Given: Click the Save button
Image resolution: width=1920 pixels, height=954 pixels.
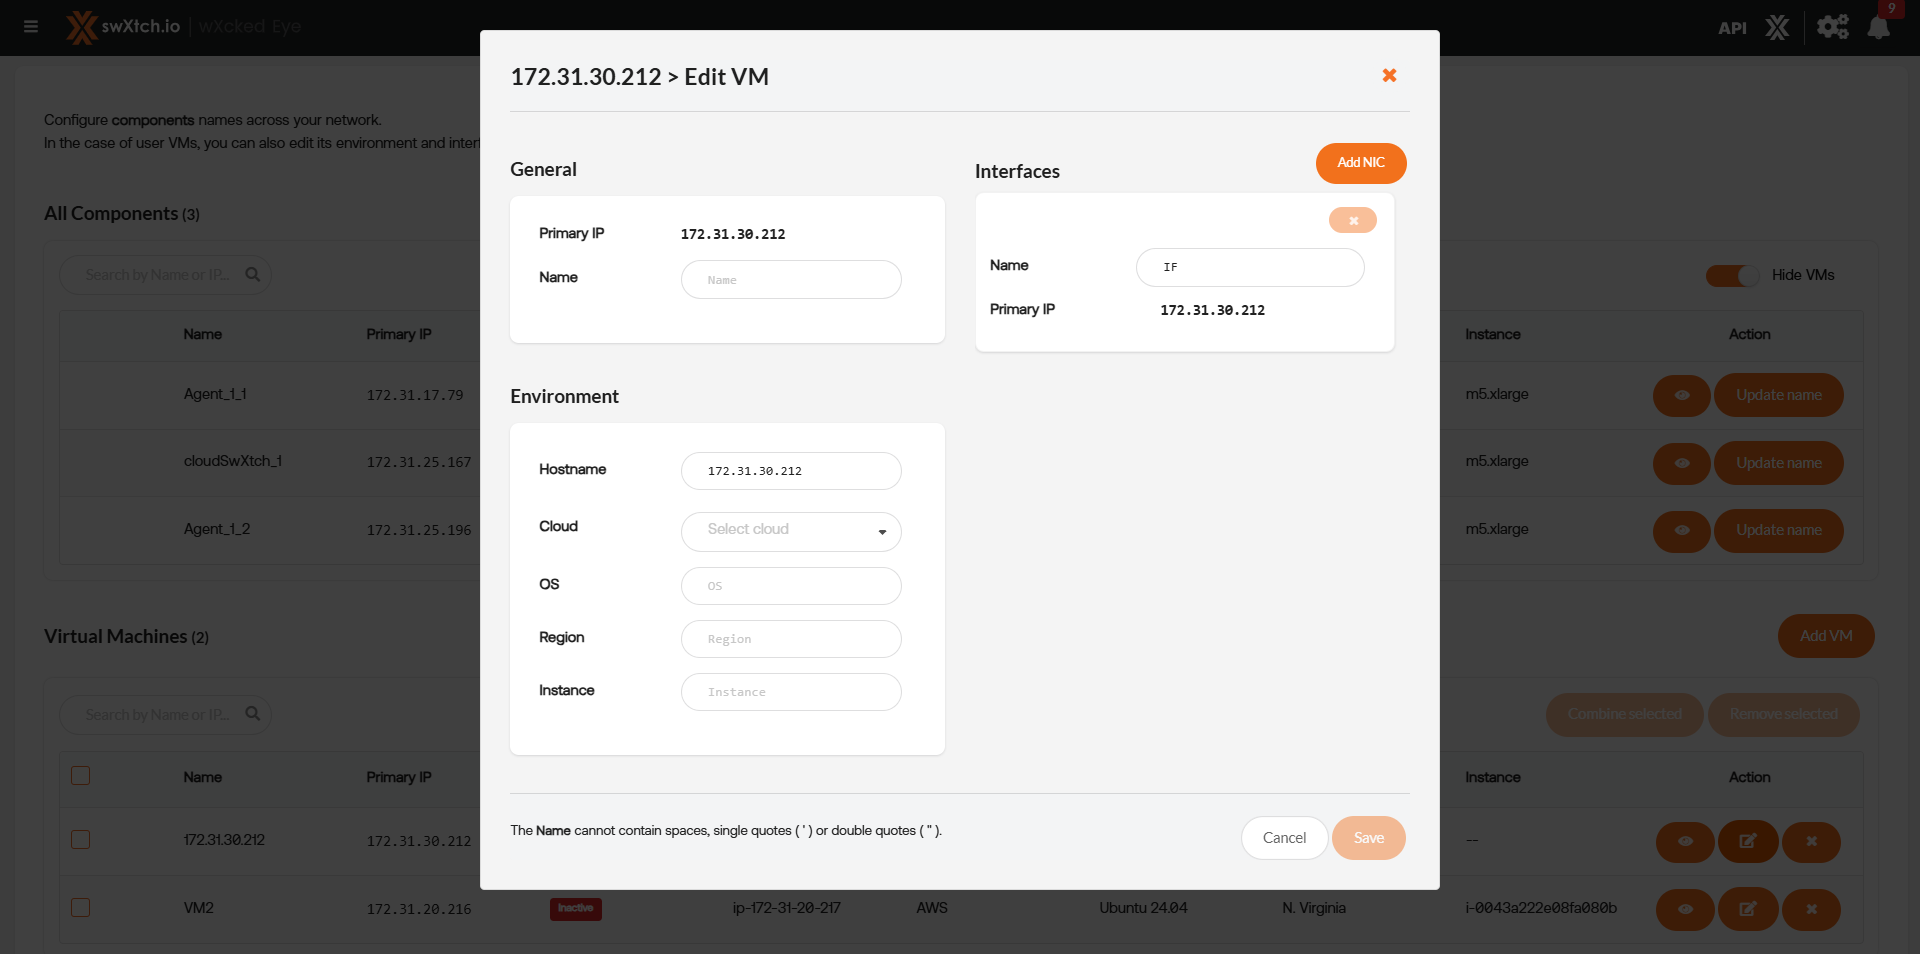Looking at the screenshot, I should point(1368,838).
